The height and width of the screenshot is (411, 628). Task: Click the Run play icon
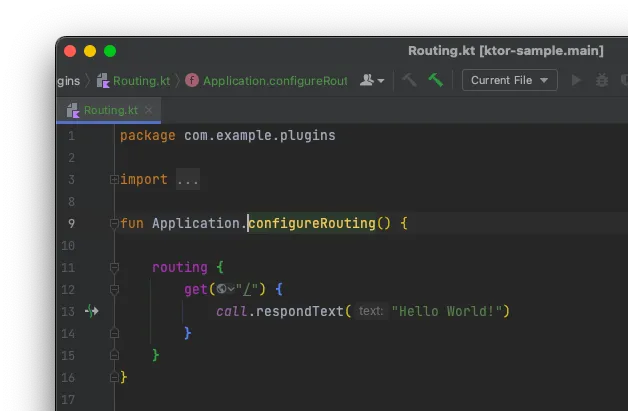coord(576,80)
